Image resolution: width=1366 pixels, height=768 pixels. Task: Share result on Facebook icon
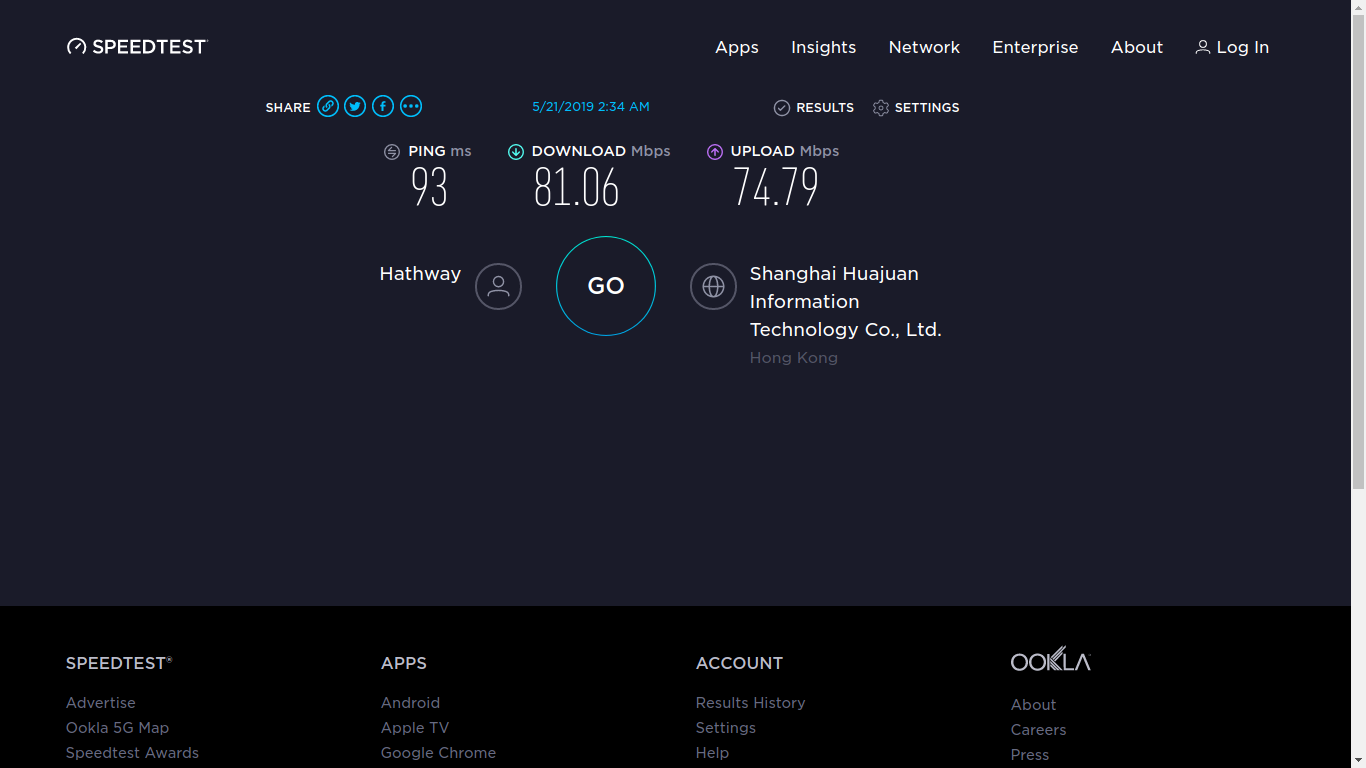pyautogui.click(x=383, y=106)
